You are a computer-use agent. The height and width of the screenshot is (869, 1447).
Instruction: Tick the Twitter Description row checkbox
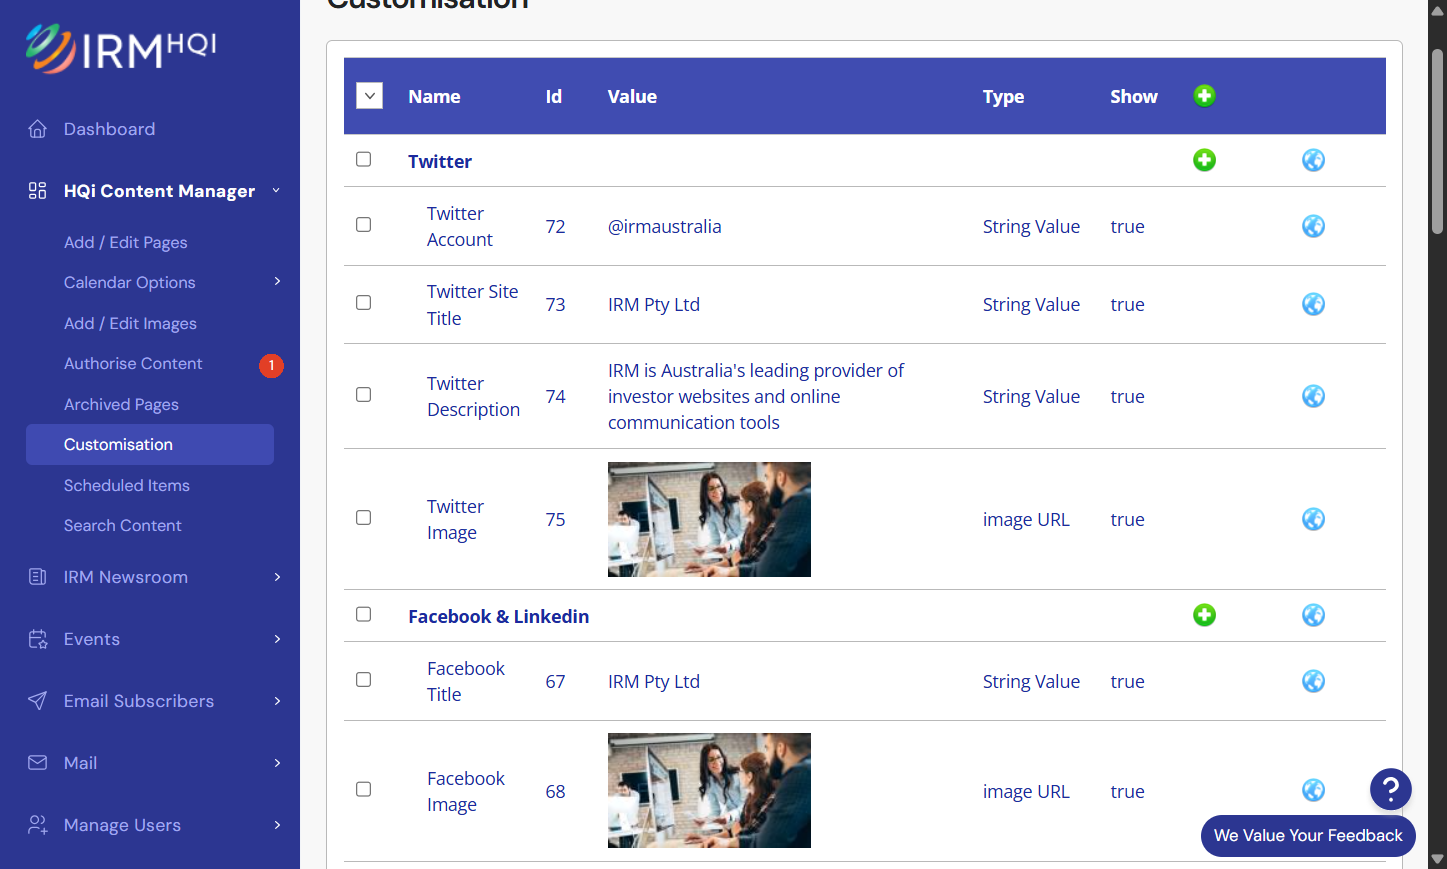(x=364, y=395)
